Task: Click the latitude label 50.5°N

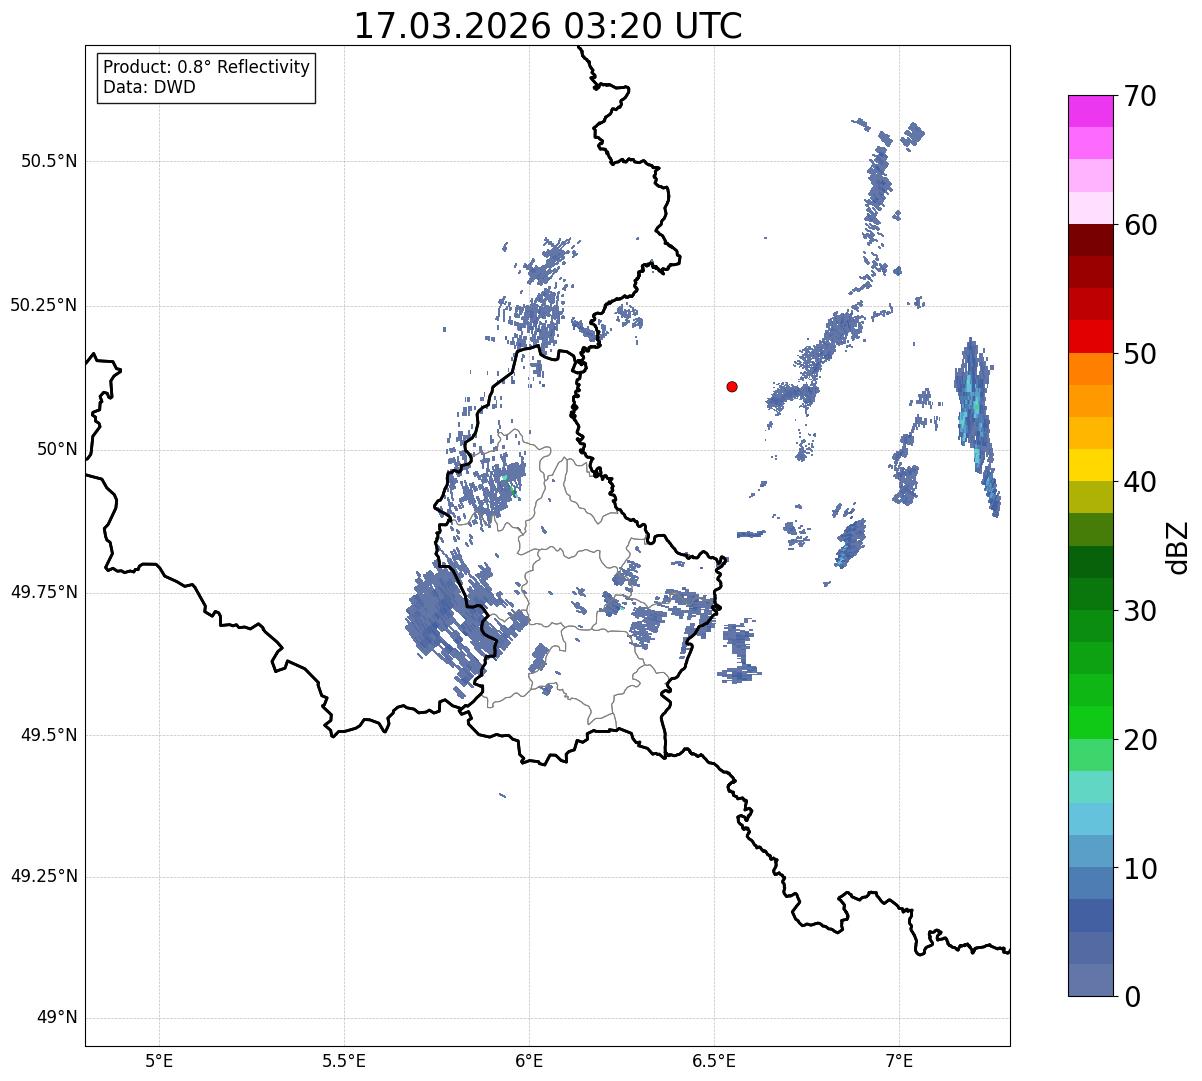Action: point(49,162)
